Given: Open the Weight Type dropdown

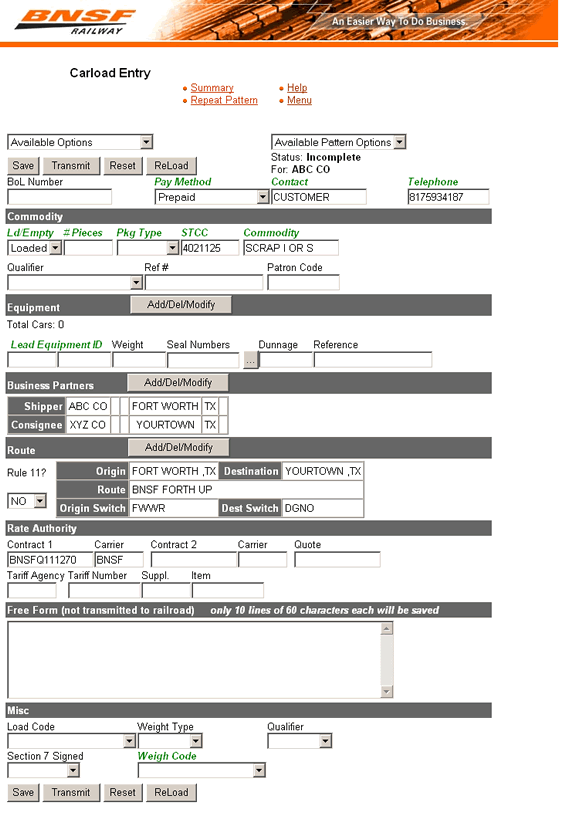Looking at the screenshot, I should click(x=170, y=741).
